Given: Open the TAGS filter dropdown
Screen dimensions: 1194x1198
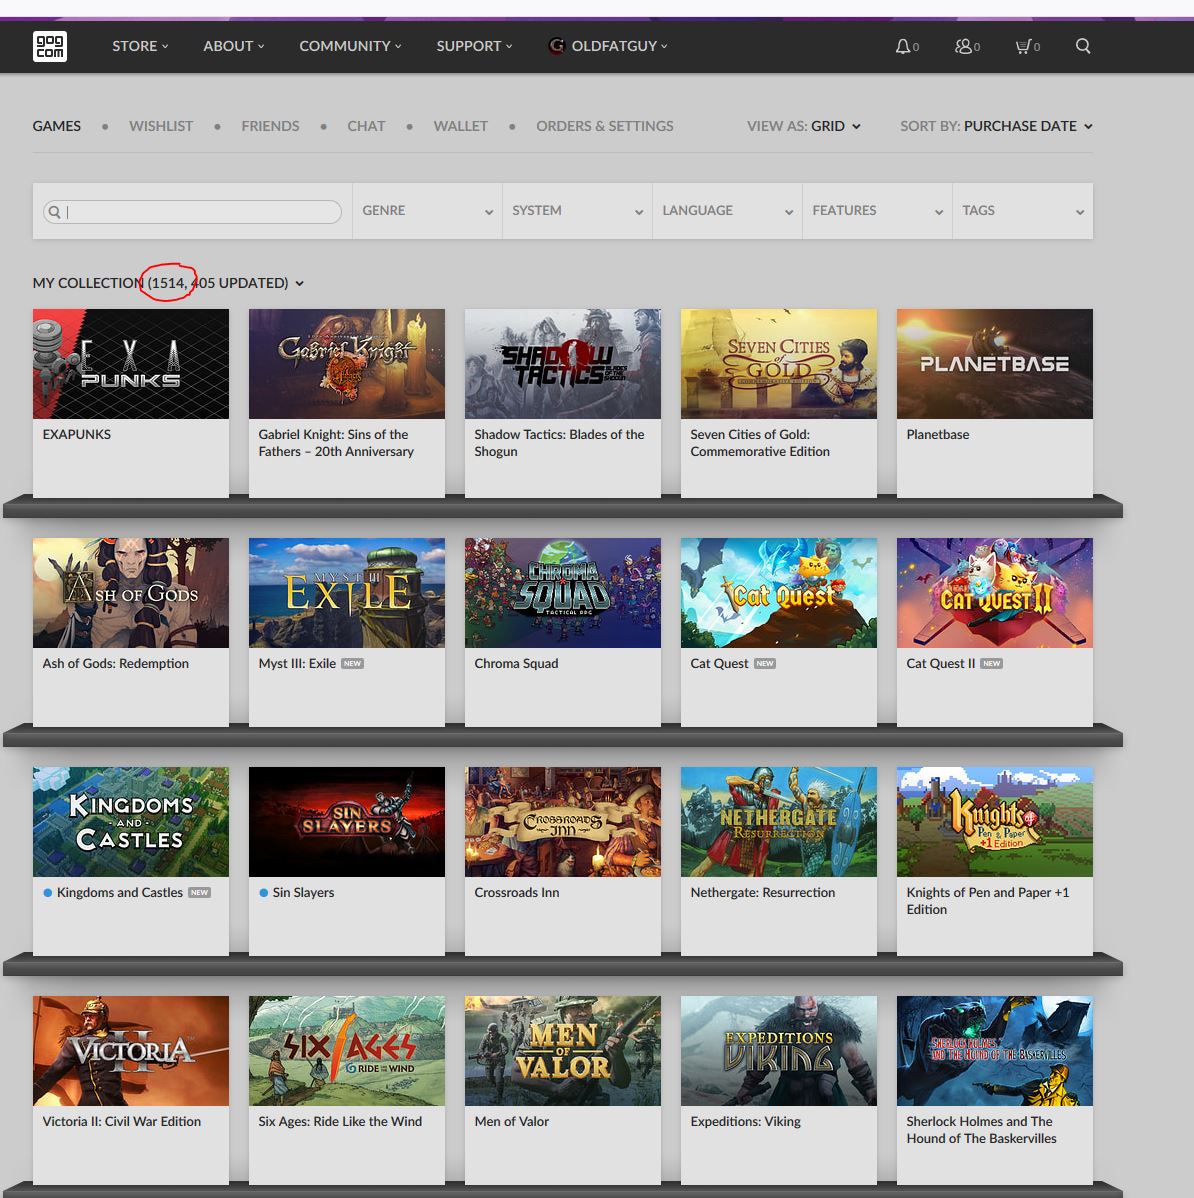Looking at the screenshot, I should 1023,211.
